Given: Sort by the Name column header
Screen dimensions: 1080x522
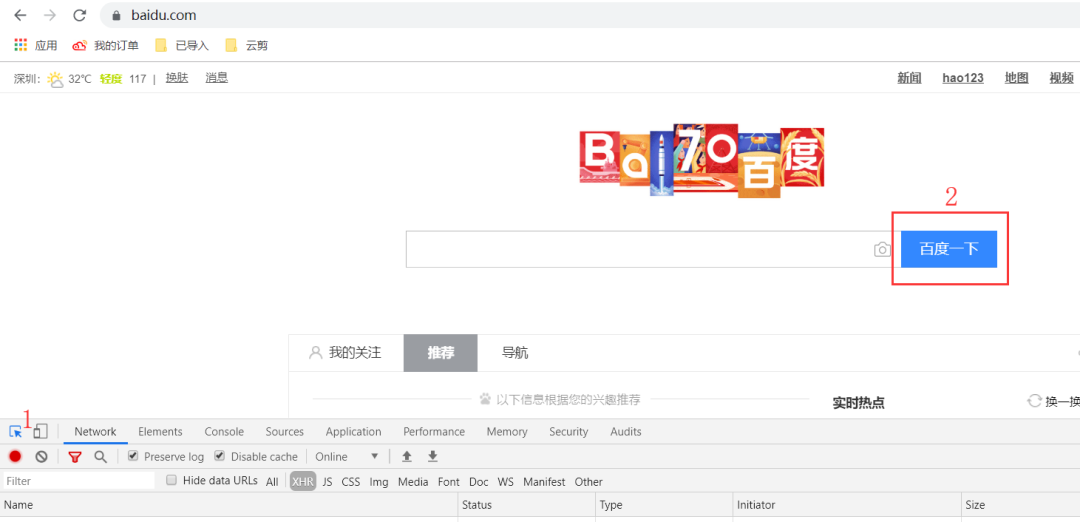Looking at the screenshot, I should [x=229, y=505].
